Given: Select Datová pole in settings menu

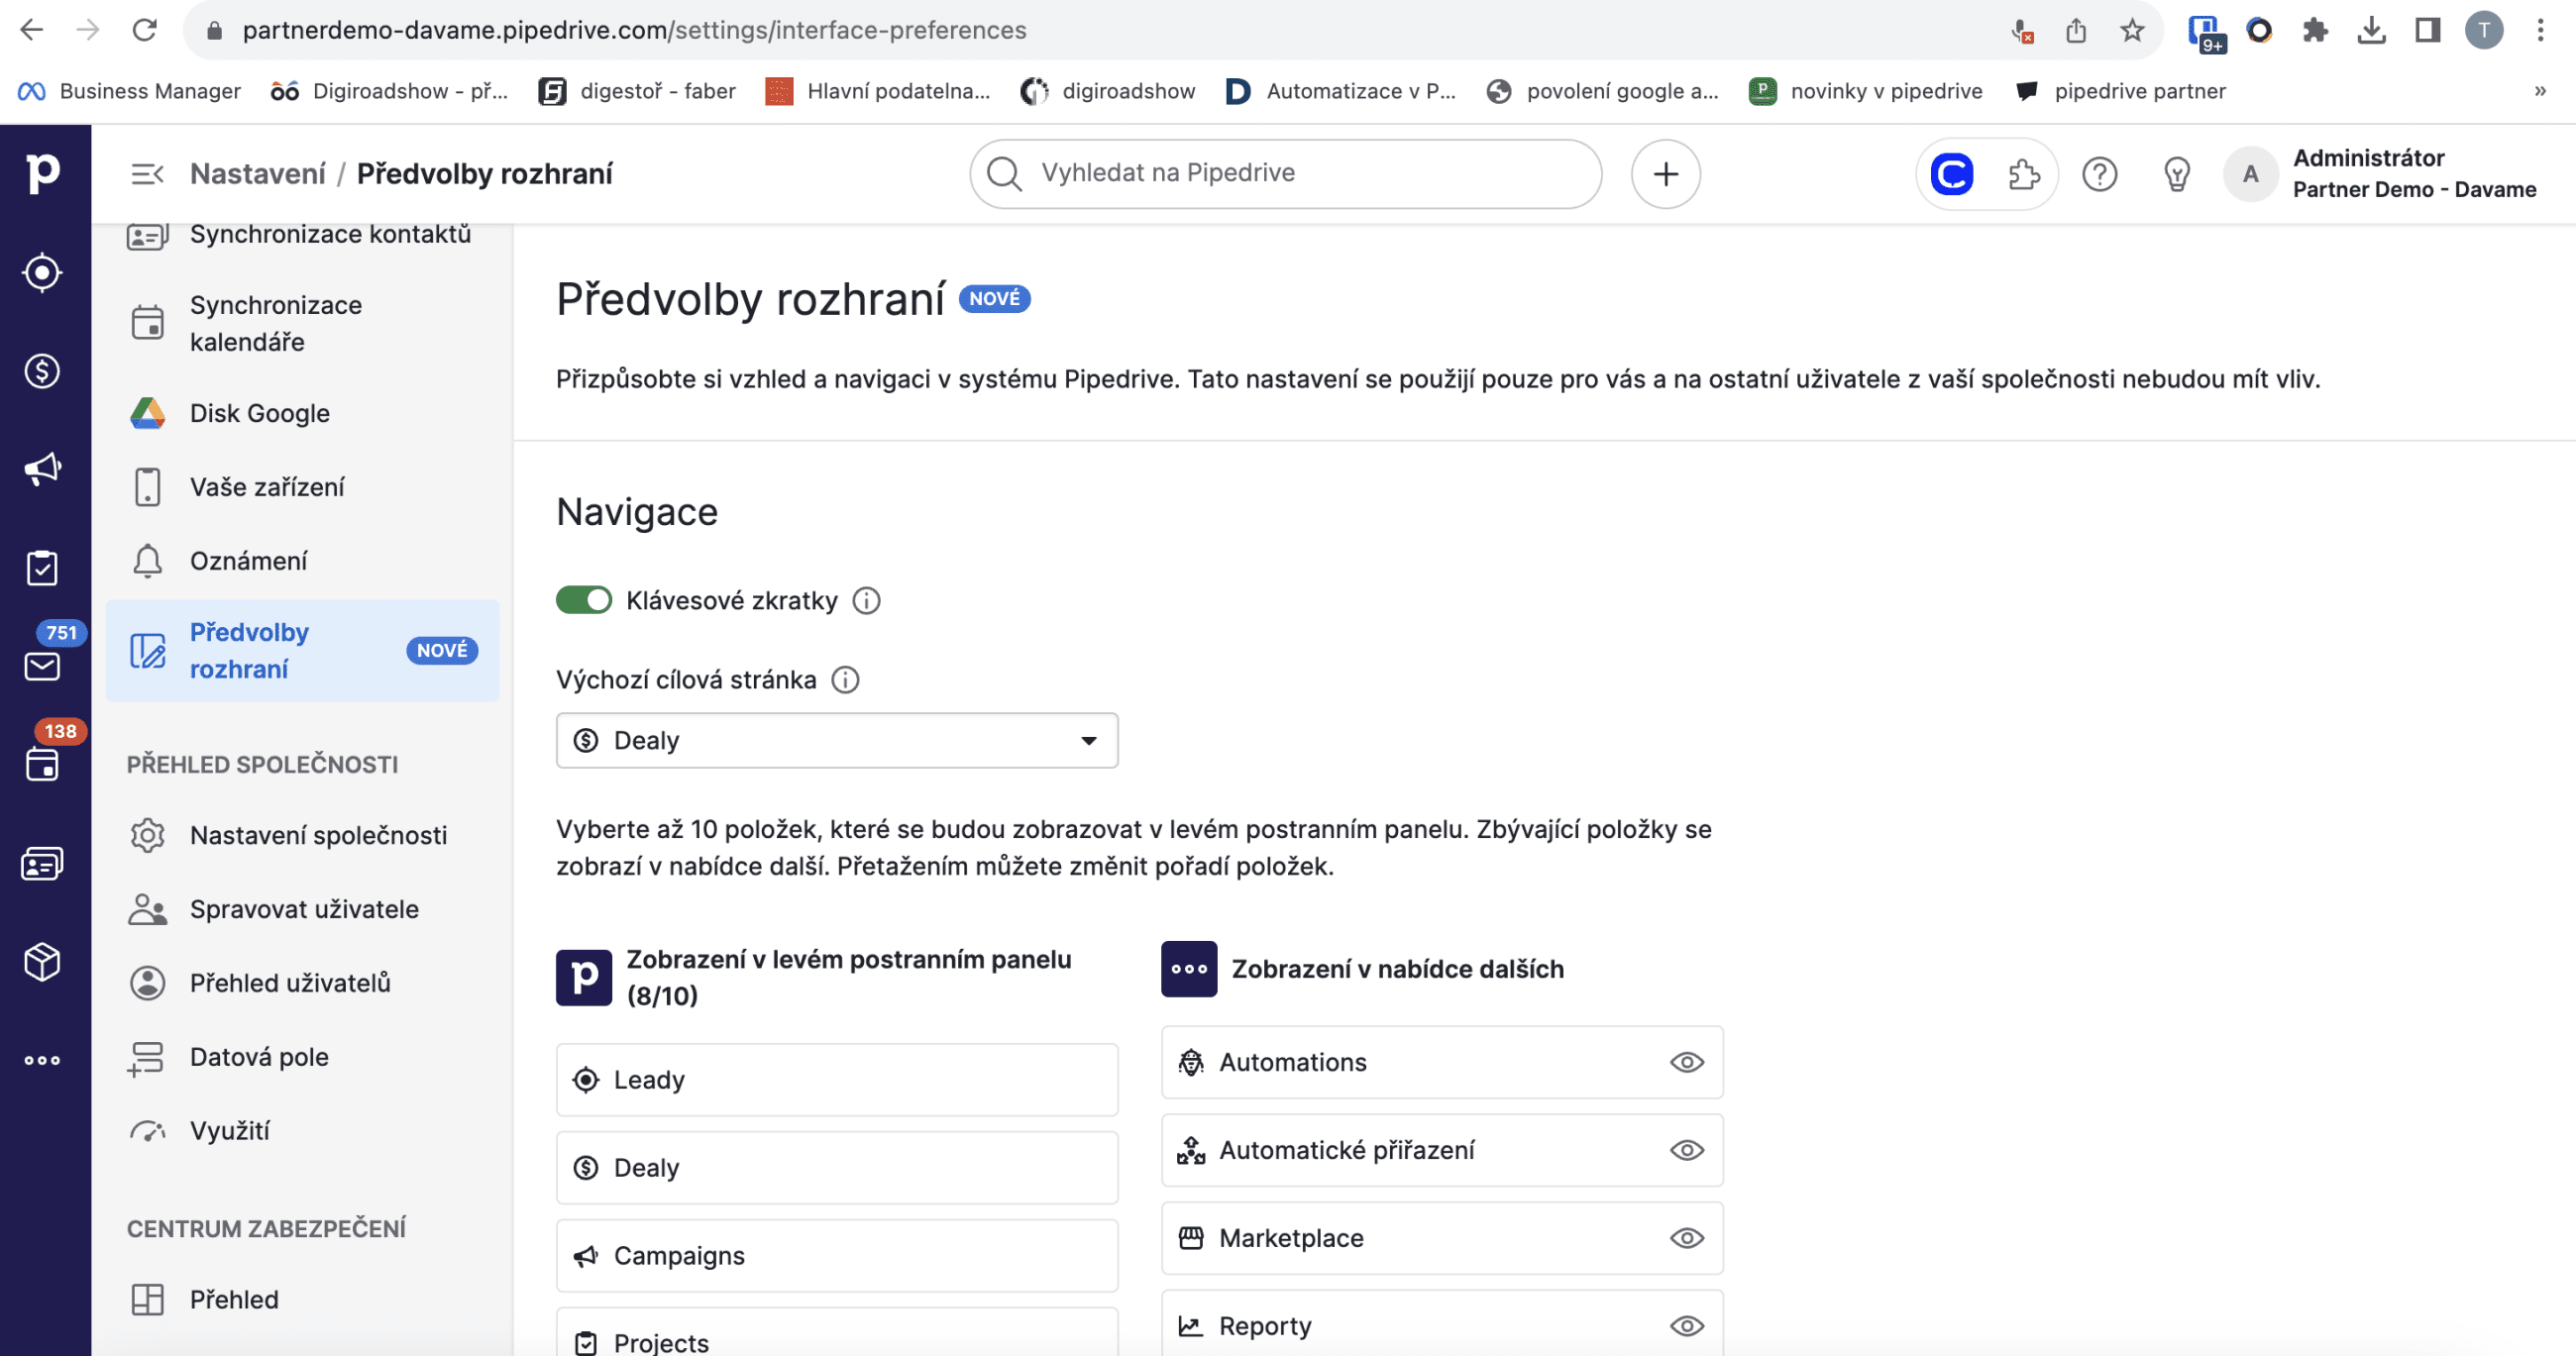Looking at the screenshot, I should [259, 1057].
